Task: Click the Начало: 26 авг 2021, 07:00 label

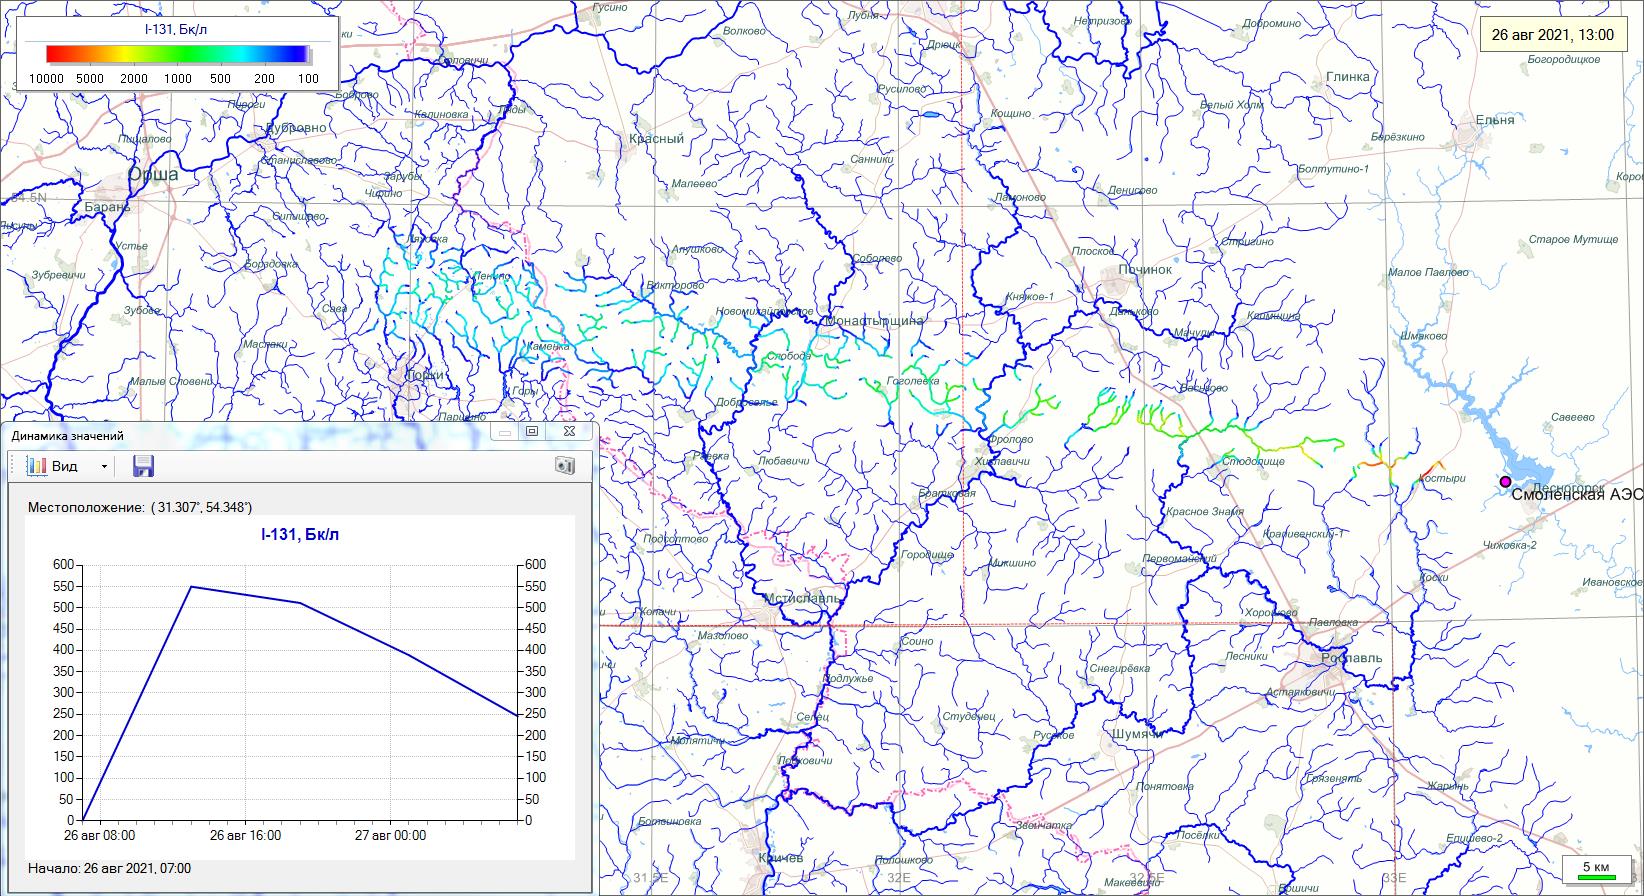Action: pos(109,868)
